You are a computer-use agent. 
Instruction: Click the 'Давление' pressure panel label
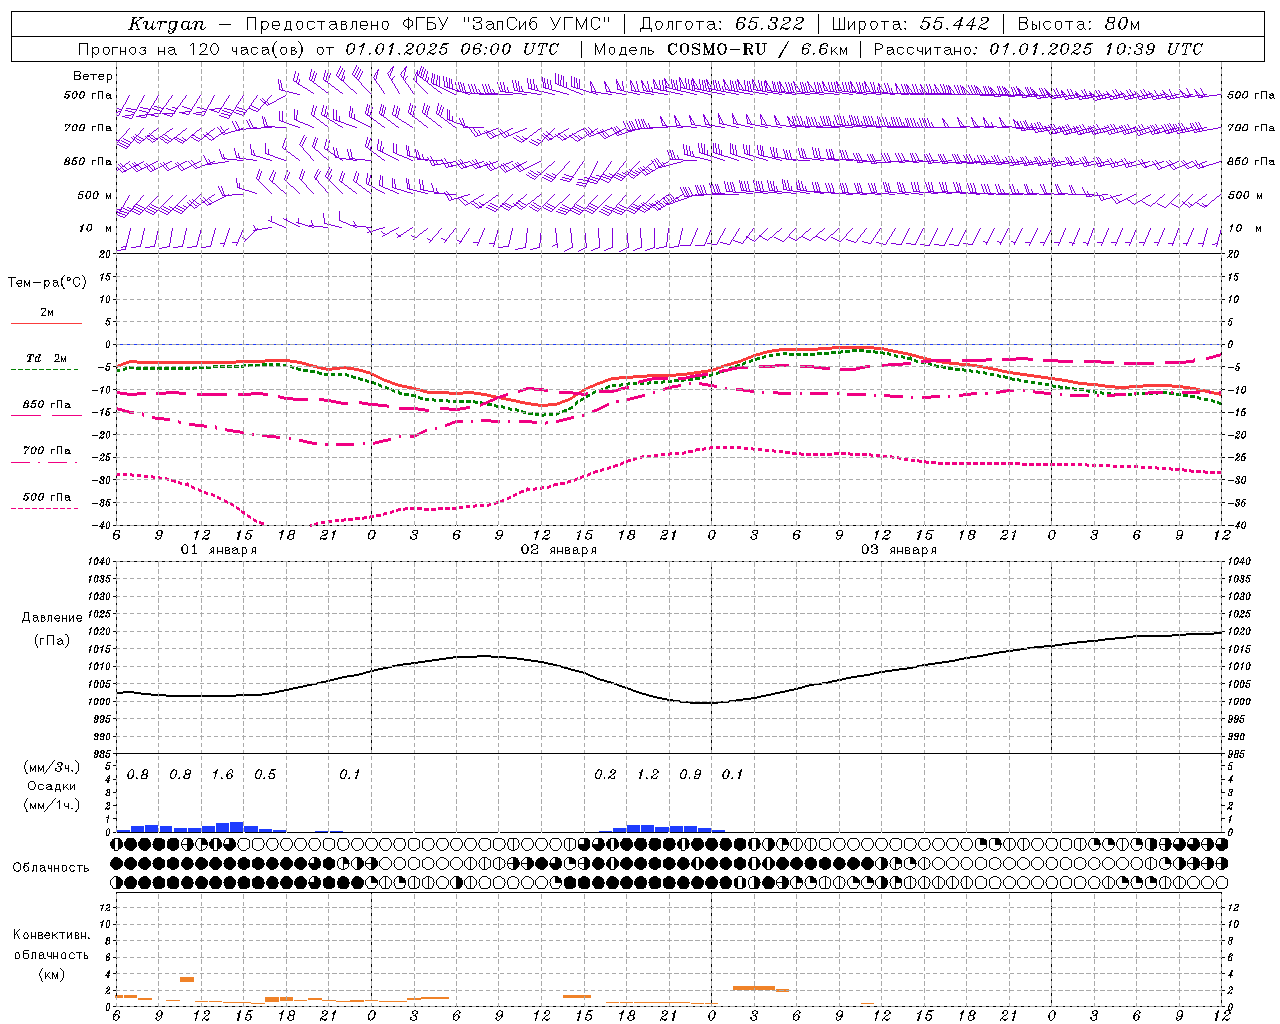click(x=52, y=618)
